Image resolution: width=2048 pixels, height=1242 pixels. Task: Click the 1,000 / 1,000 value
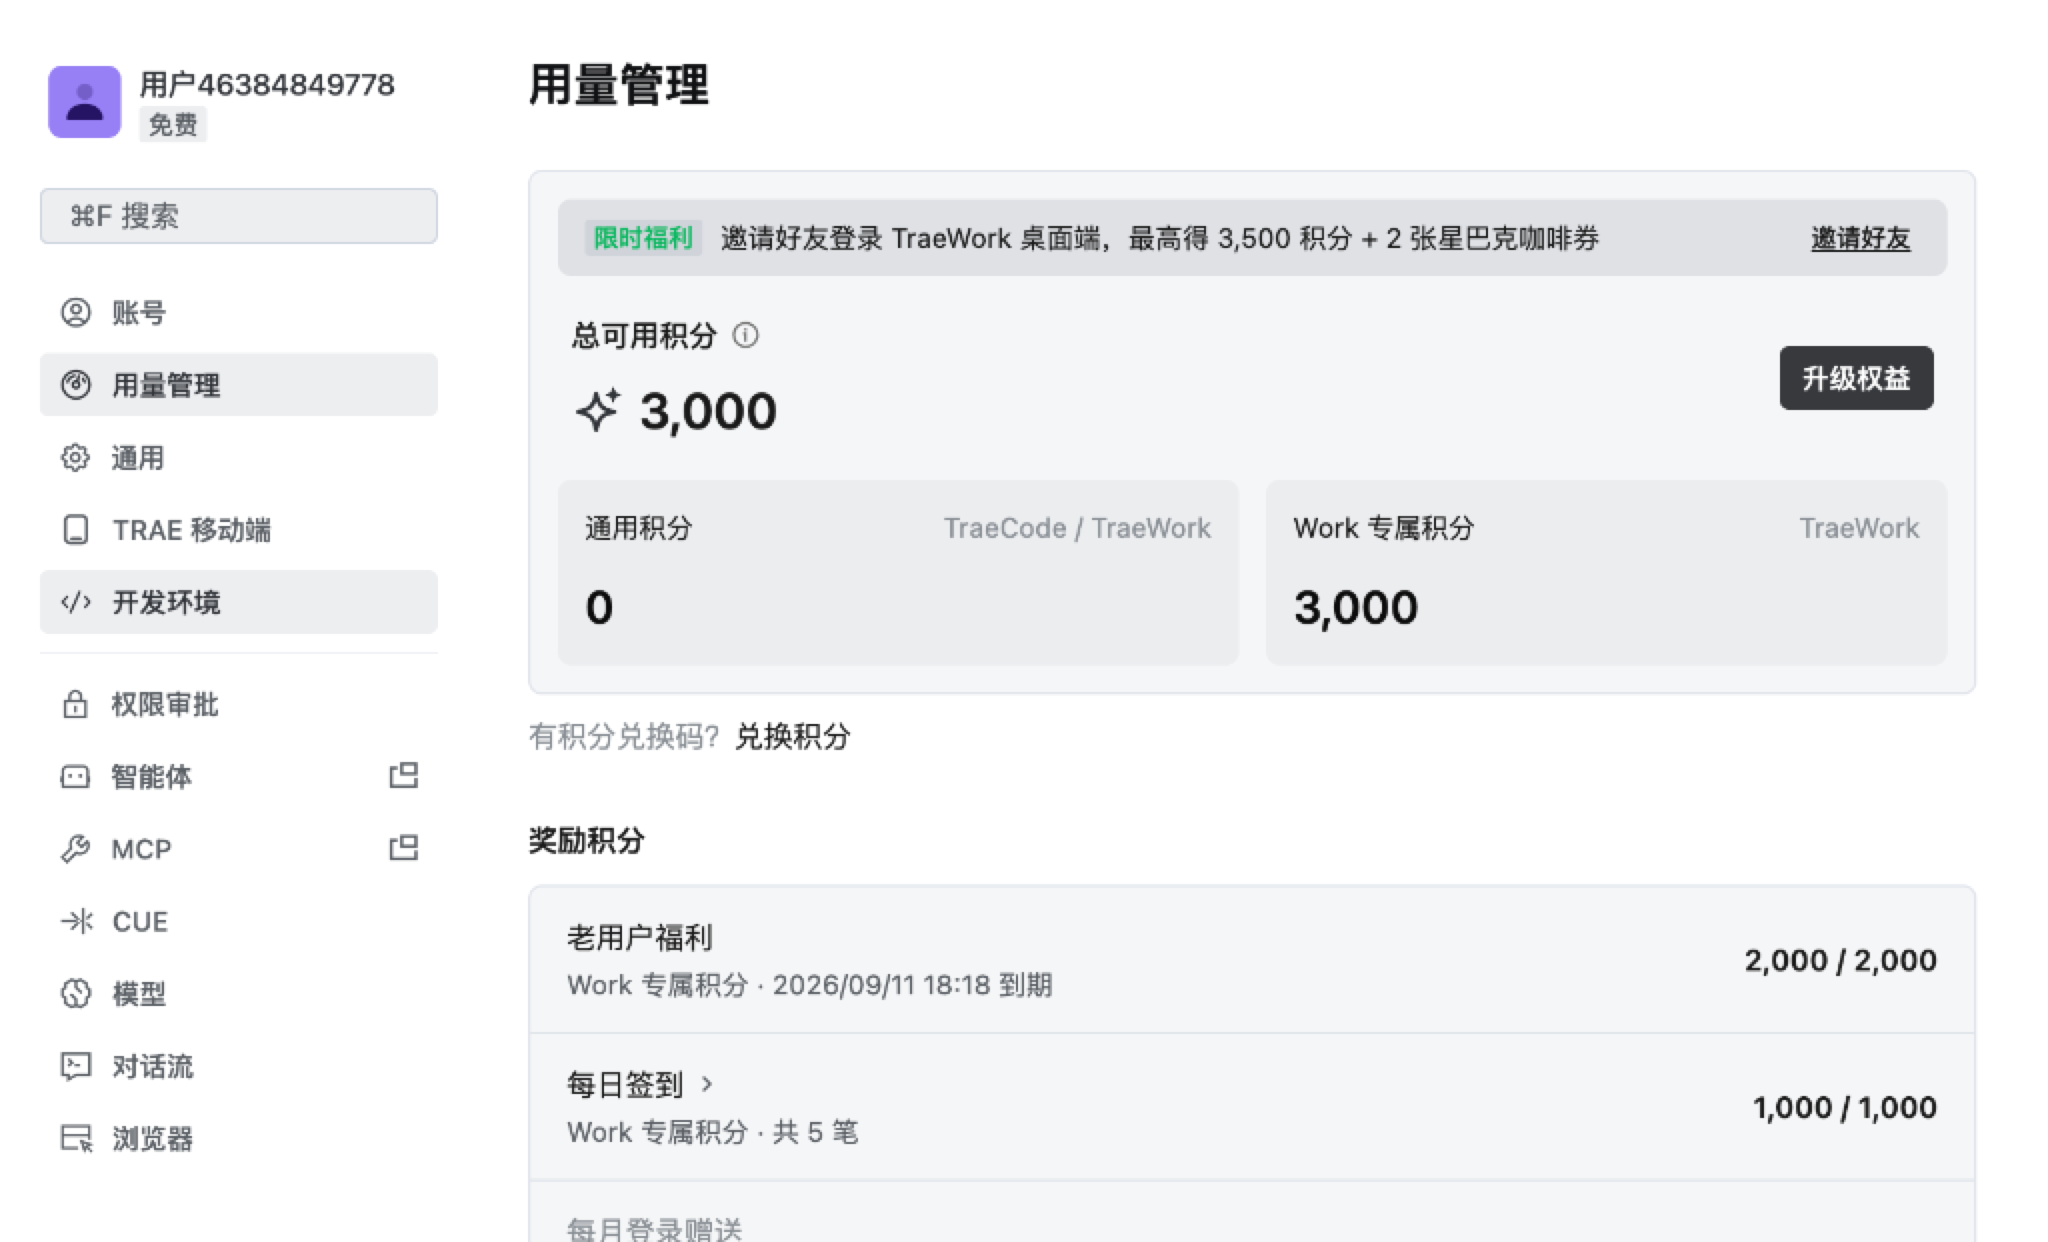(1845, 1107)
